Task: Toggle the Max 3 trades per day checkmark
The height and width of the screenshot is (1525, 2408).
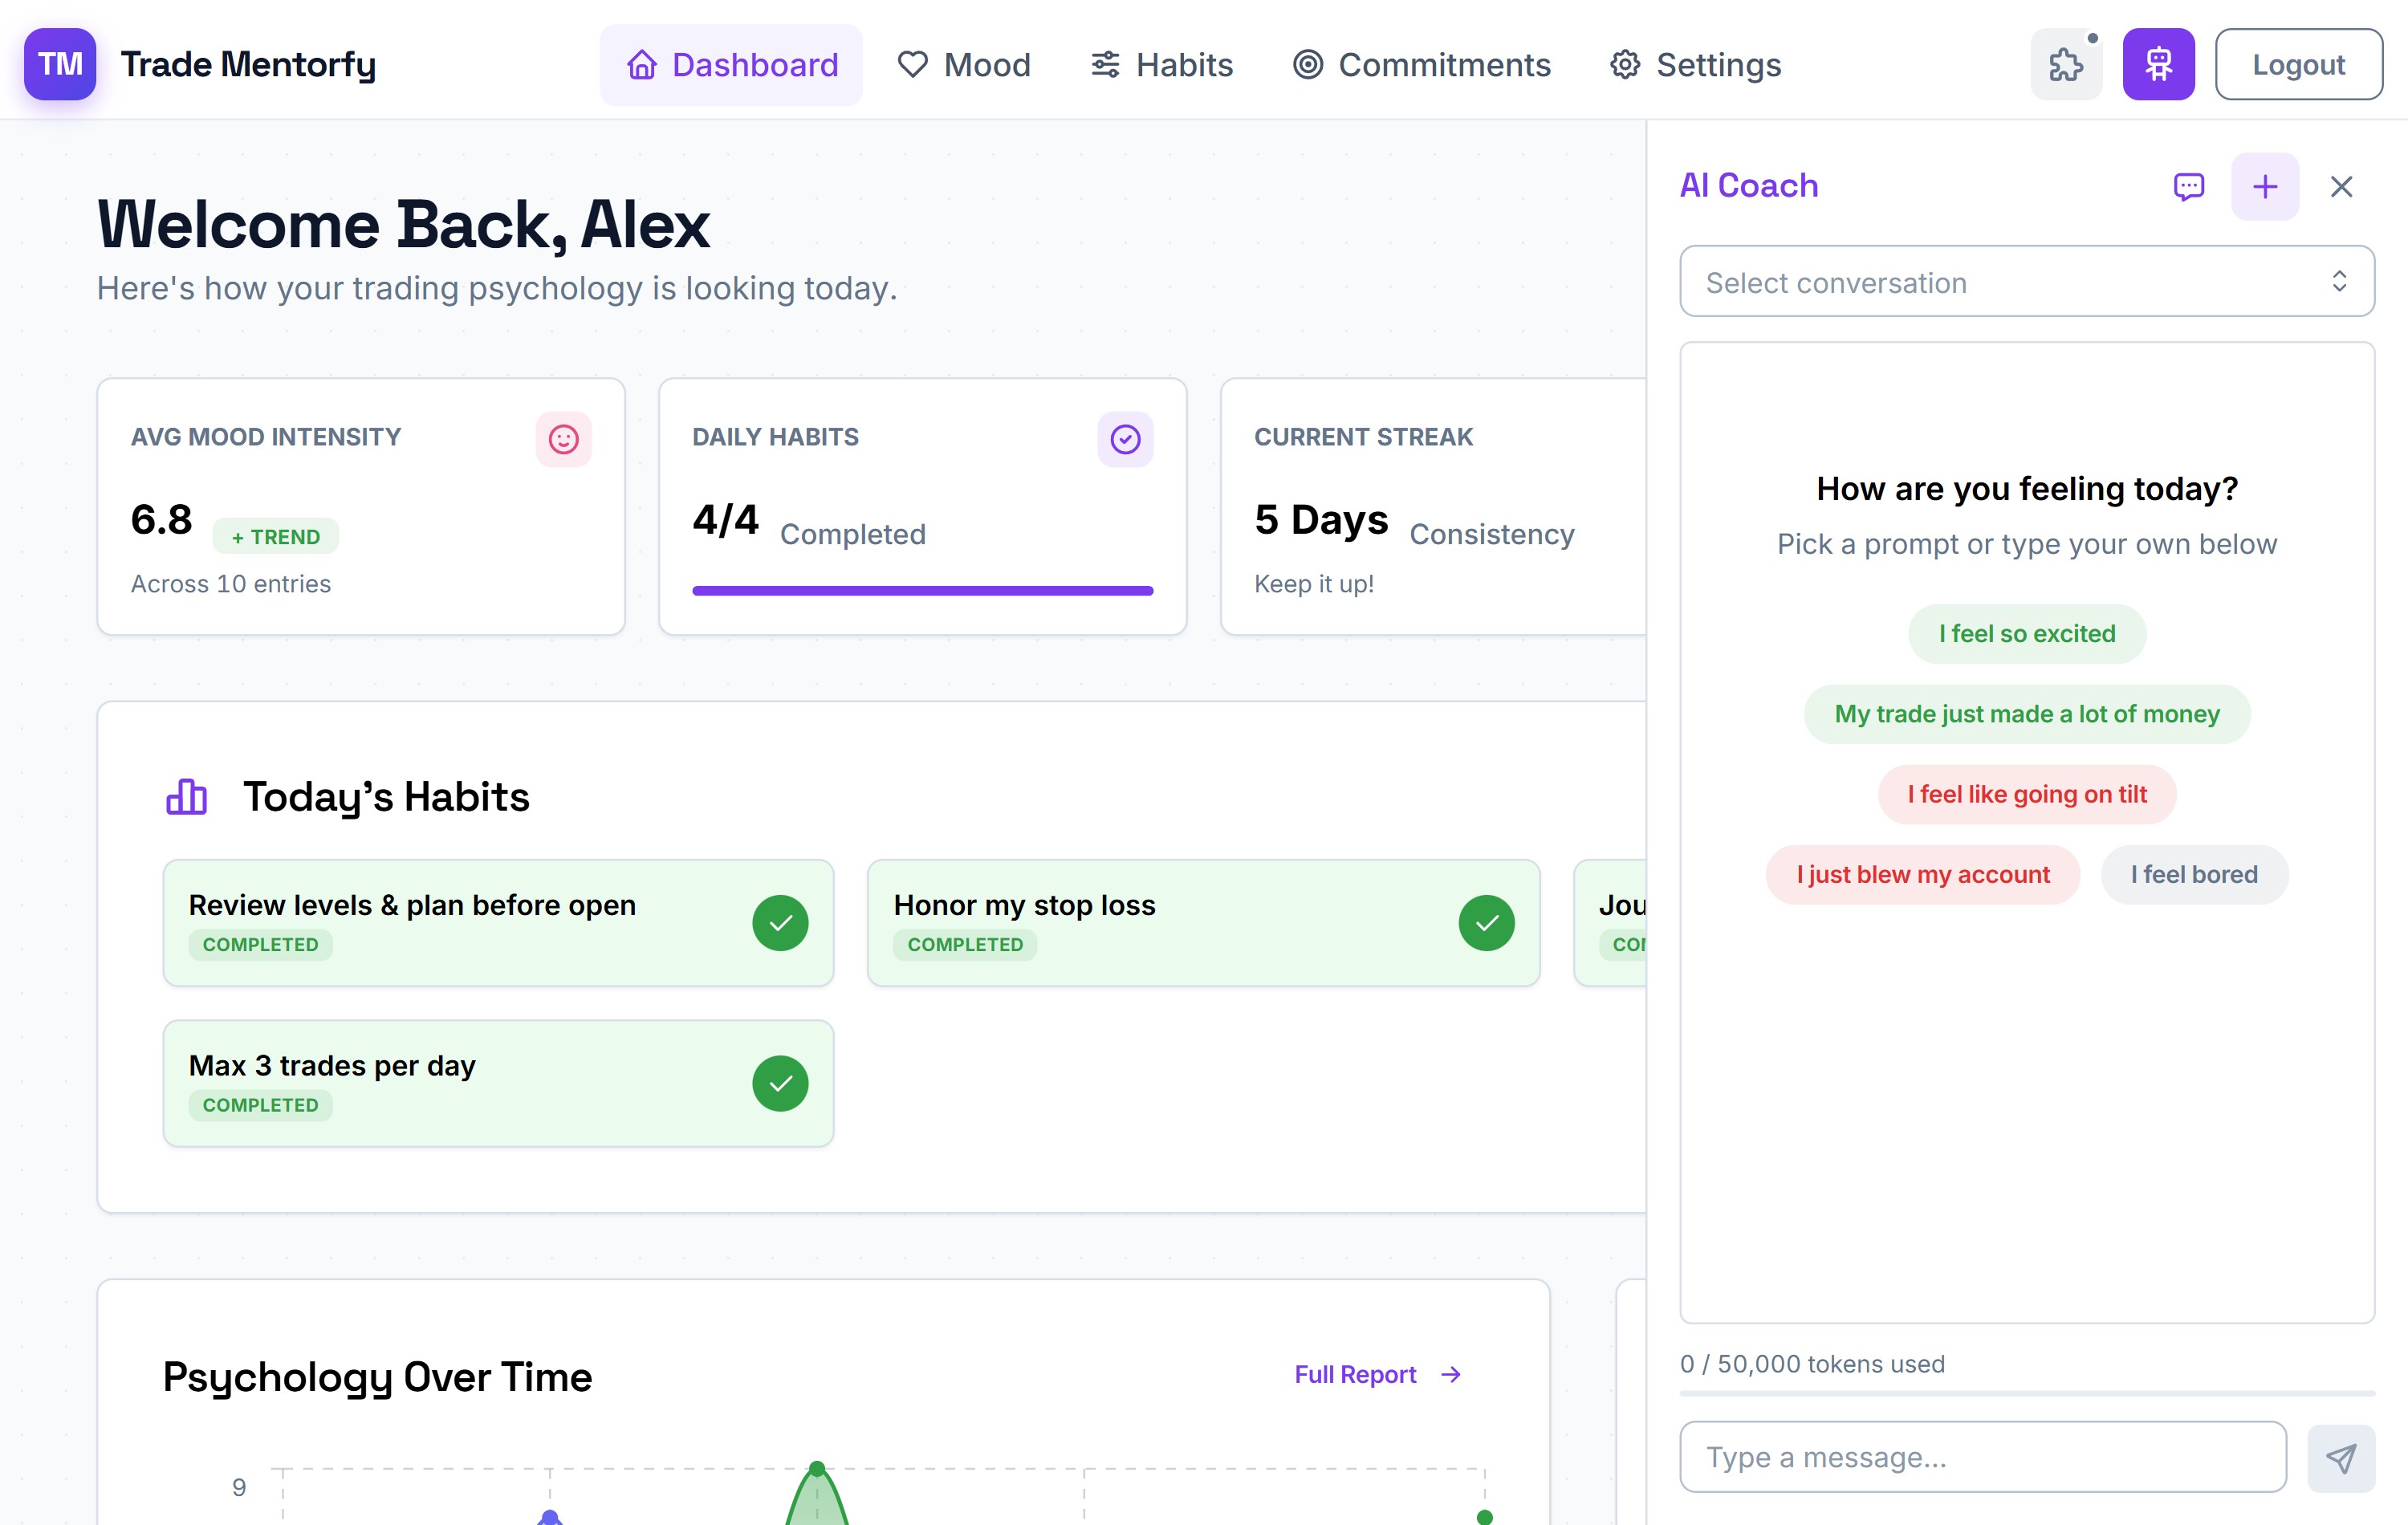Action: (x=781, y=1083)
